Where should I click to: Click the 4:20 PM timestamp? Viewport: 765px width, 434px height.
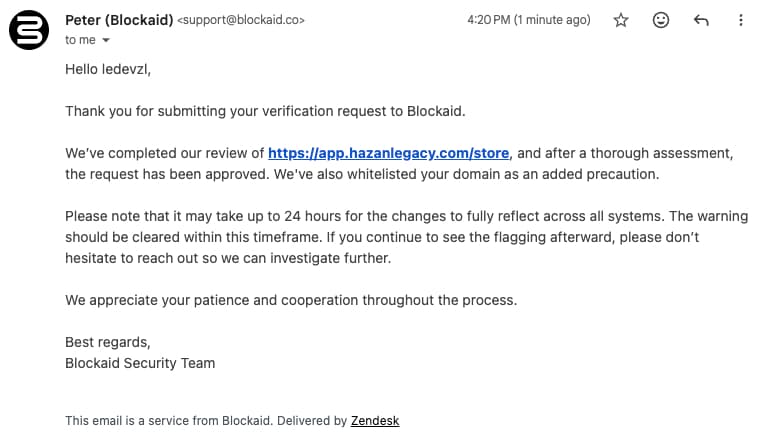point(527,20)
